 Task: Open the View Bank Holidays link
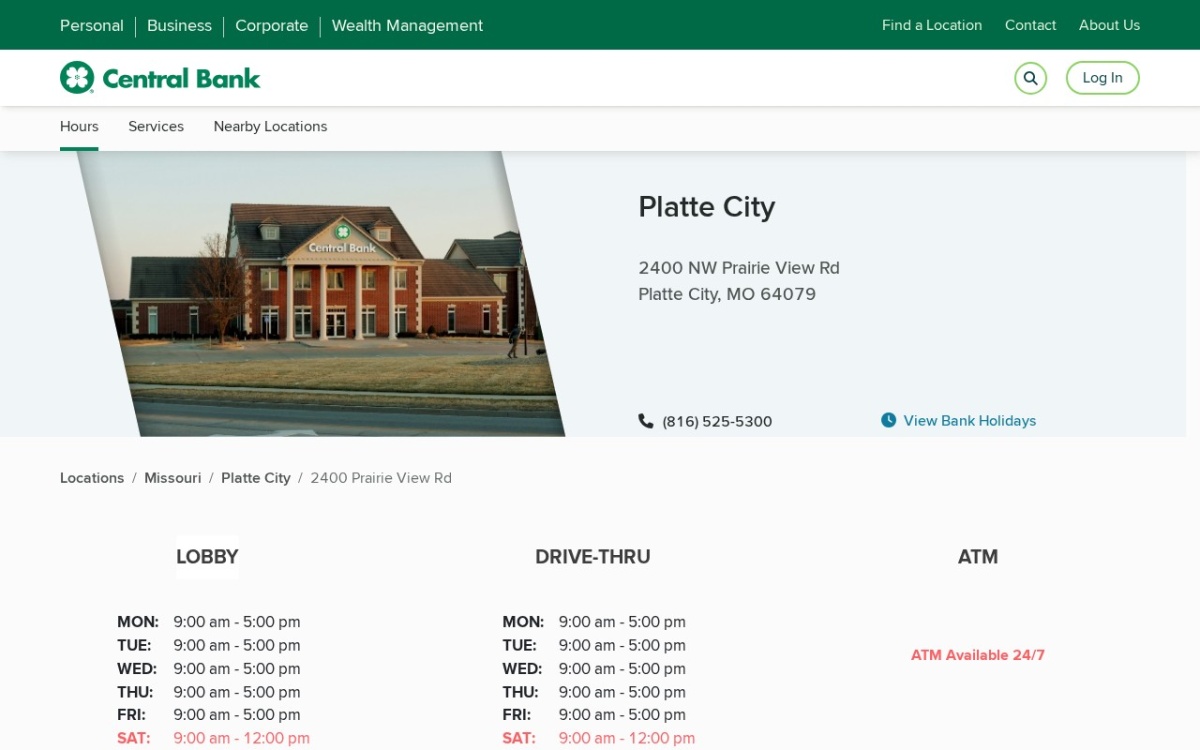pos(970,421)
